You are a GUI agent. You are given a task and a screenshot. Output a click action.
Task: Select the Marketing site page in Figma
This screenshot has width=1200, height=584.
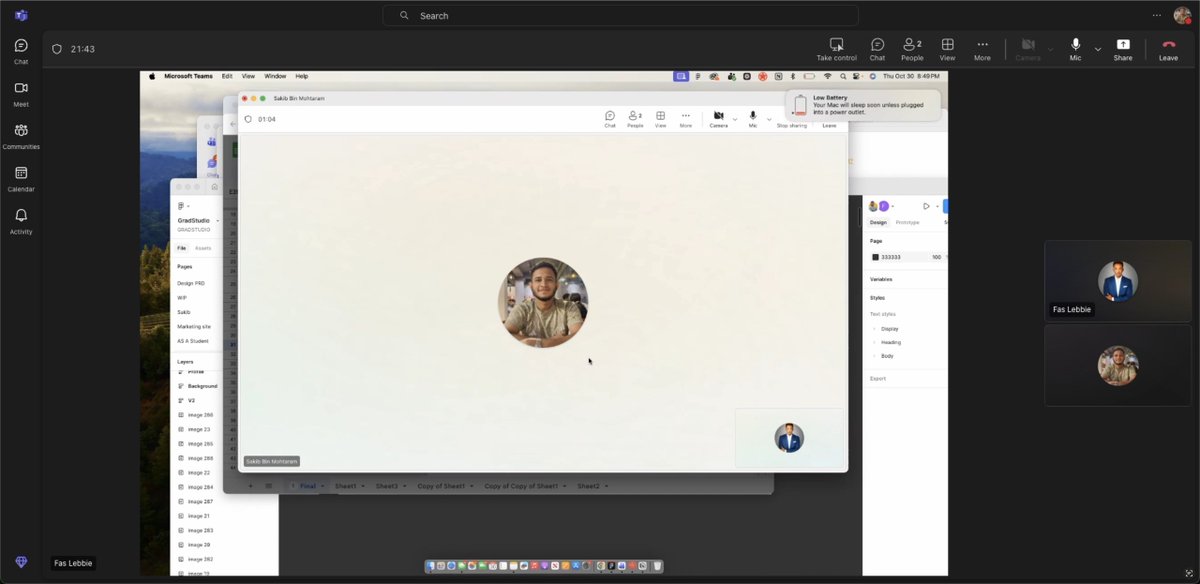pos(194,326)
